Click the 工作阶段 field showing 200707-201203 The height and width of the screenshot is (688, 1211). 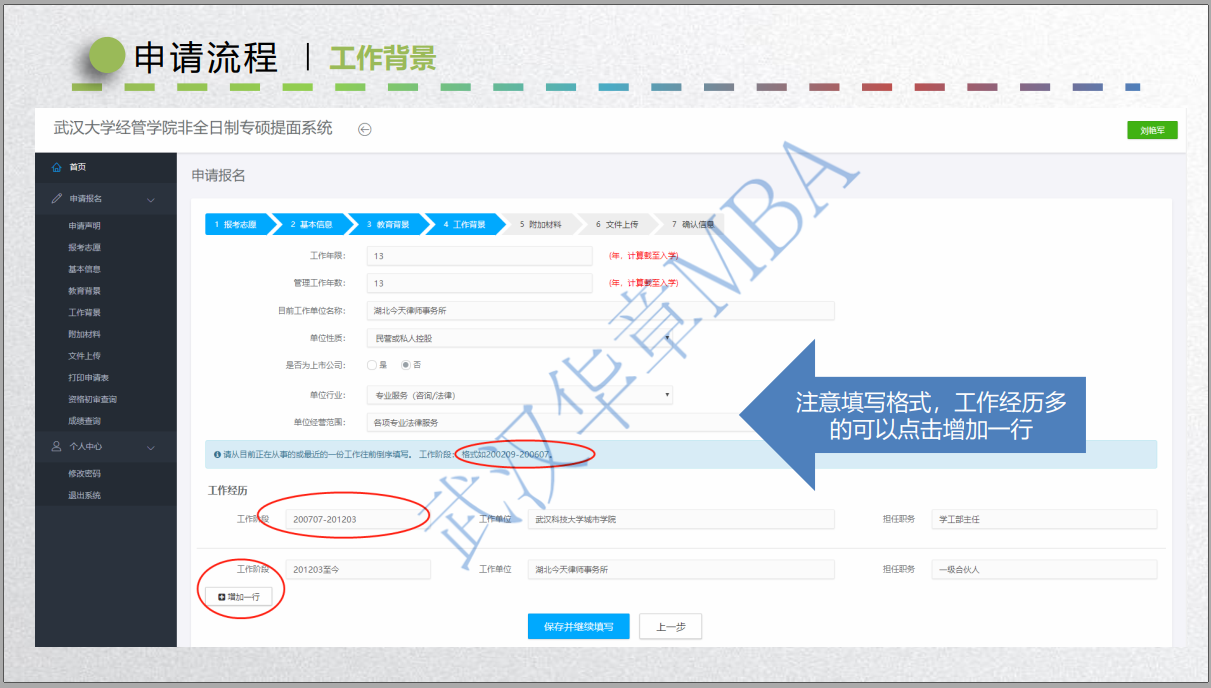(358, 519)
